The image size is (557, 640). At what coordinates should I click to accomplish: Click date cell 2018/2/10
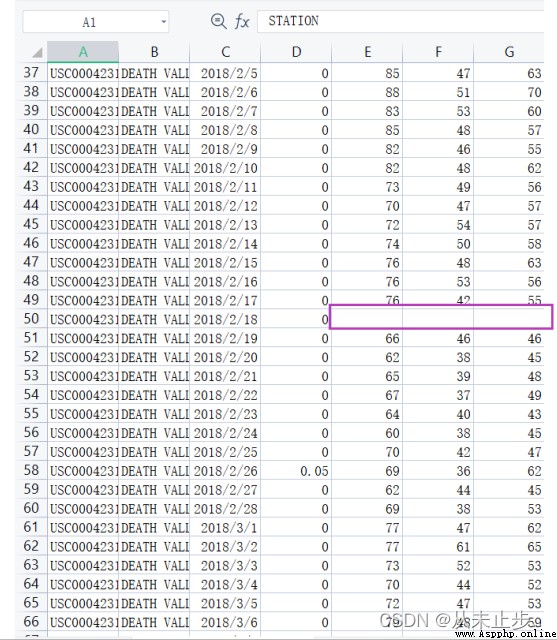(x=225, y=168)
